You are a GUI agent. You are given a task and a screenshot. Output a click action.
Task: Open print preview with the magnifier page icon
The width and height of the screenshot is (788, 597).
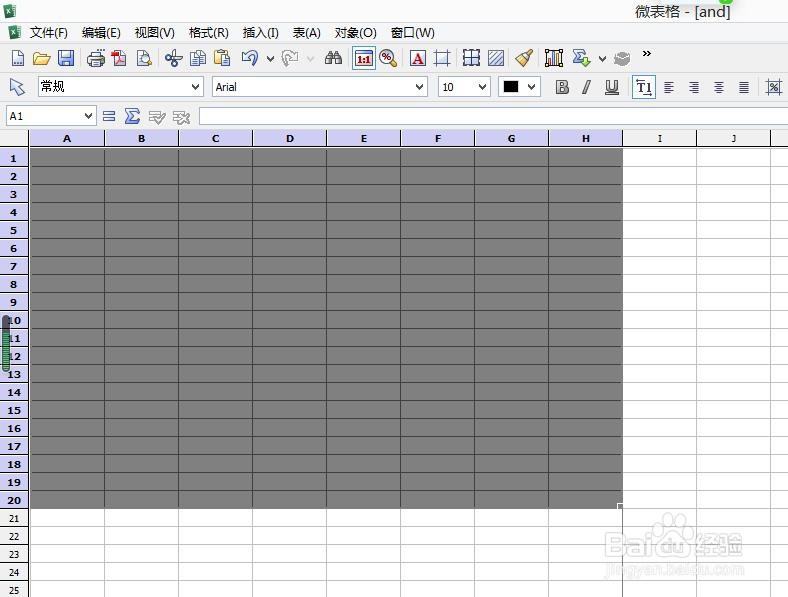click(x=144, y=59)
